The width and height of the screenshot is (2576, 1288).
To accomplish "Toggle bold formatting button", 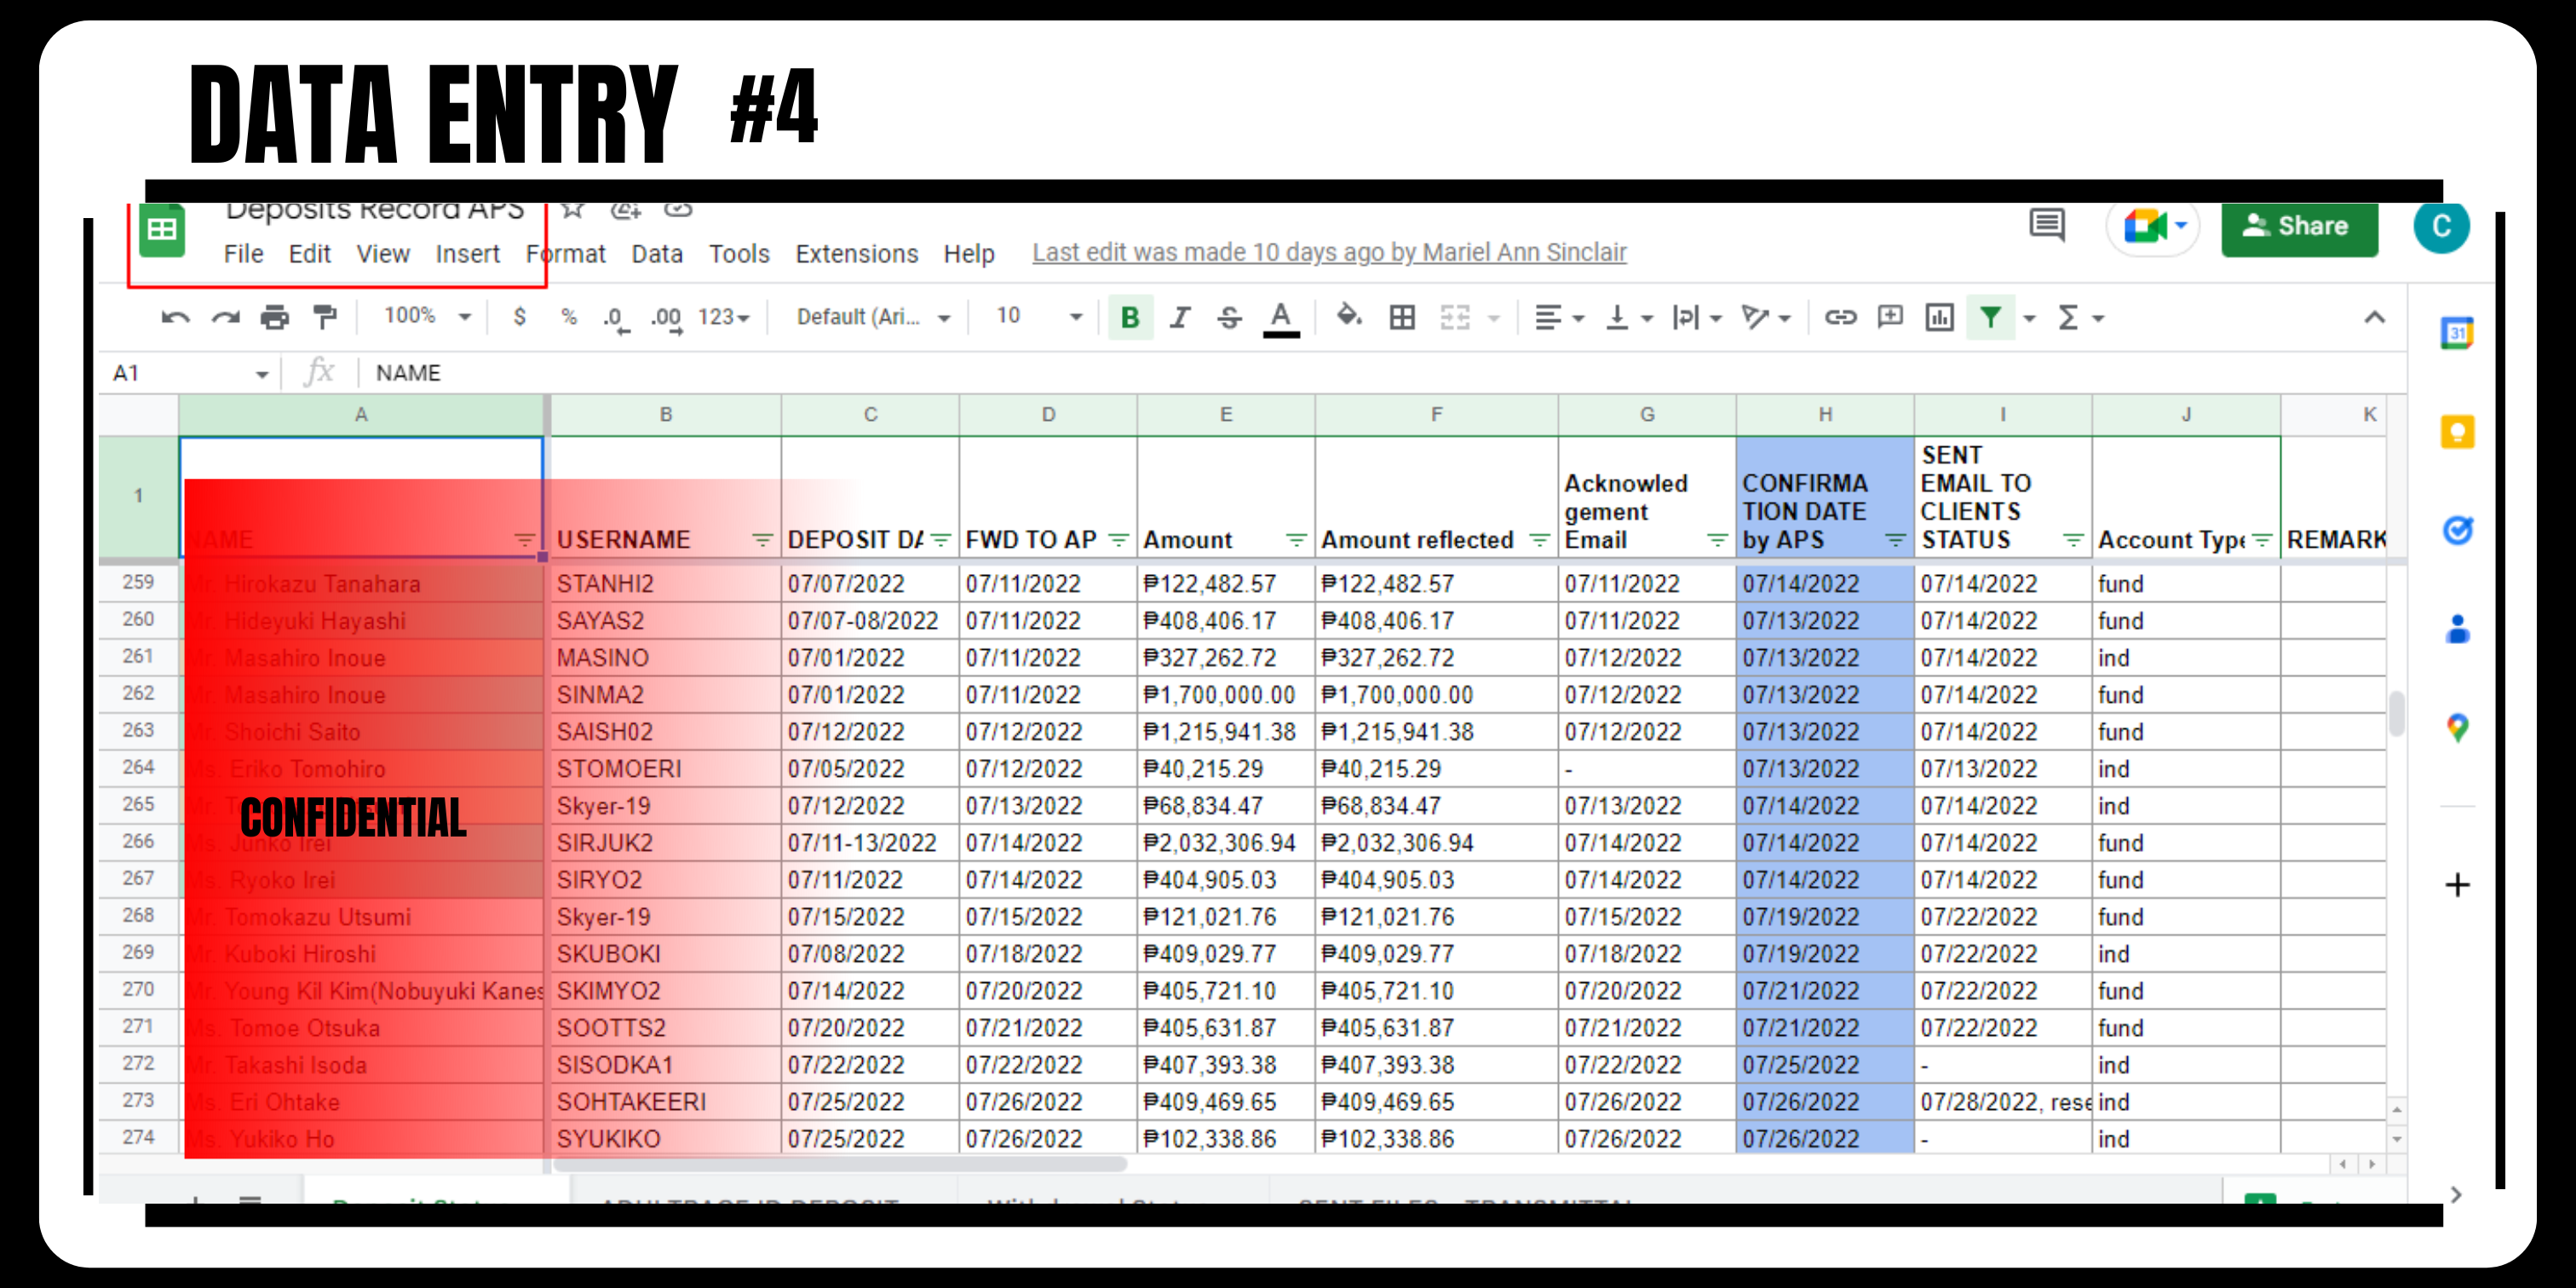I will pyautogui.click(x=1130, y=318).
